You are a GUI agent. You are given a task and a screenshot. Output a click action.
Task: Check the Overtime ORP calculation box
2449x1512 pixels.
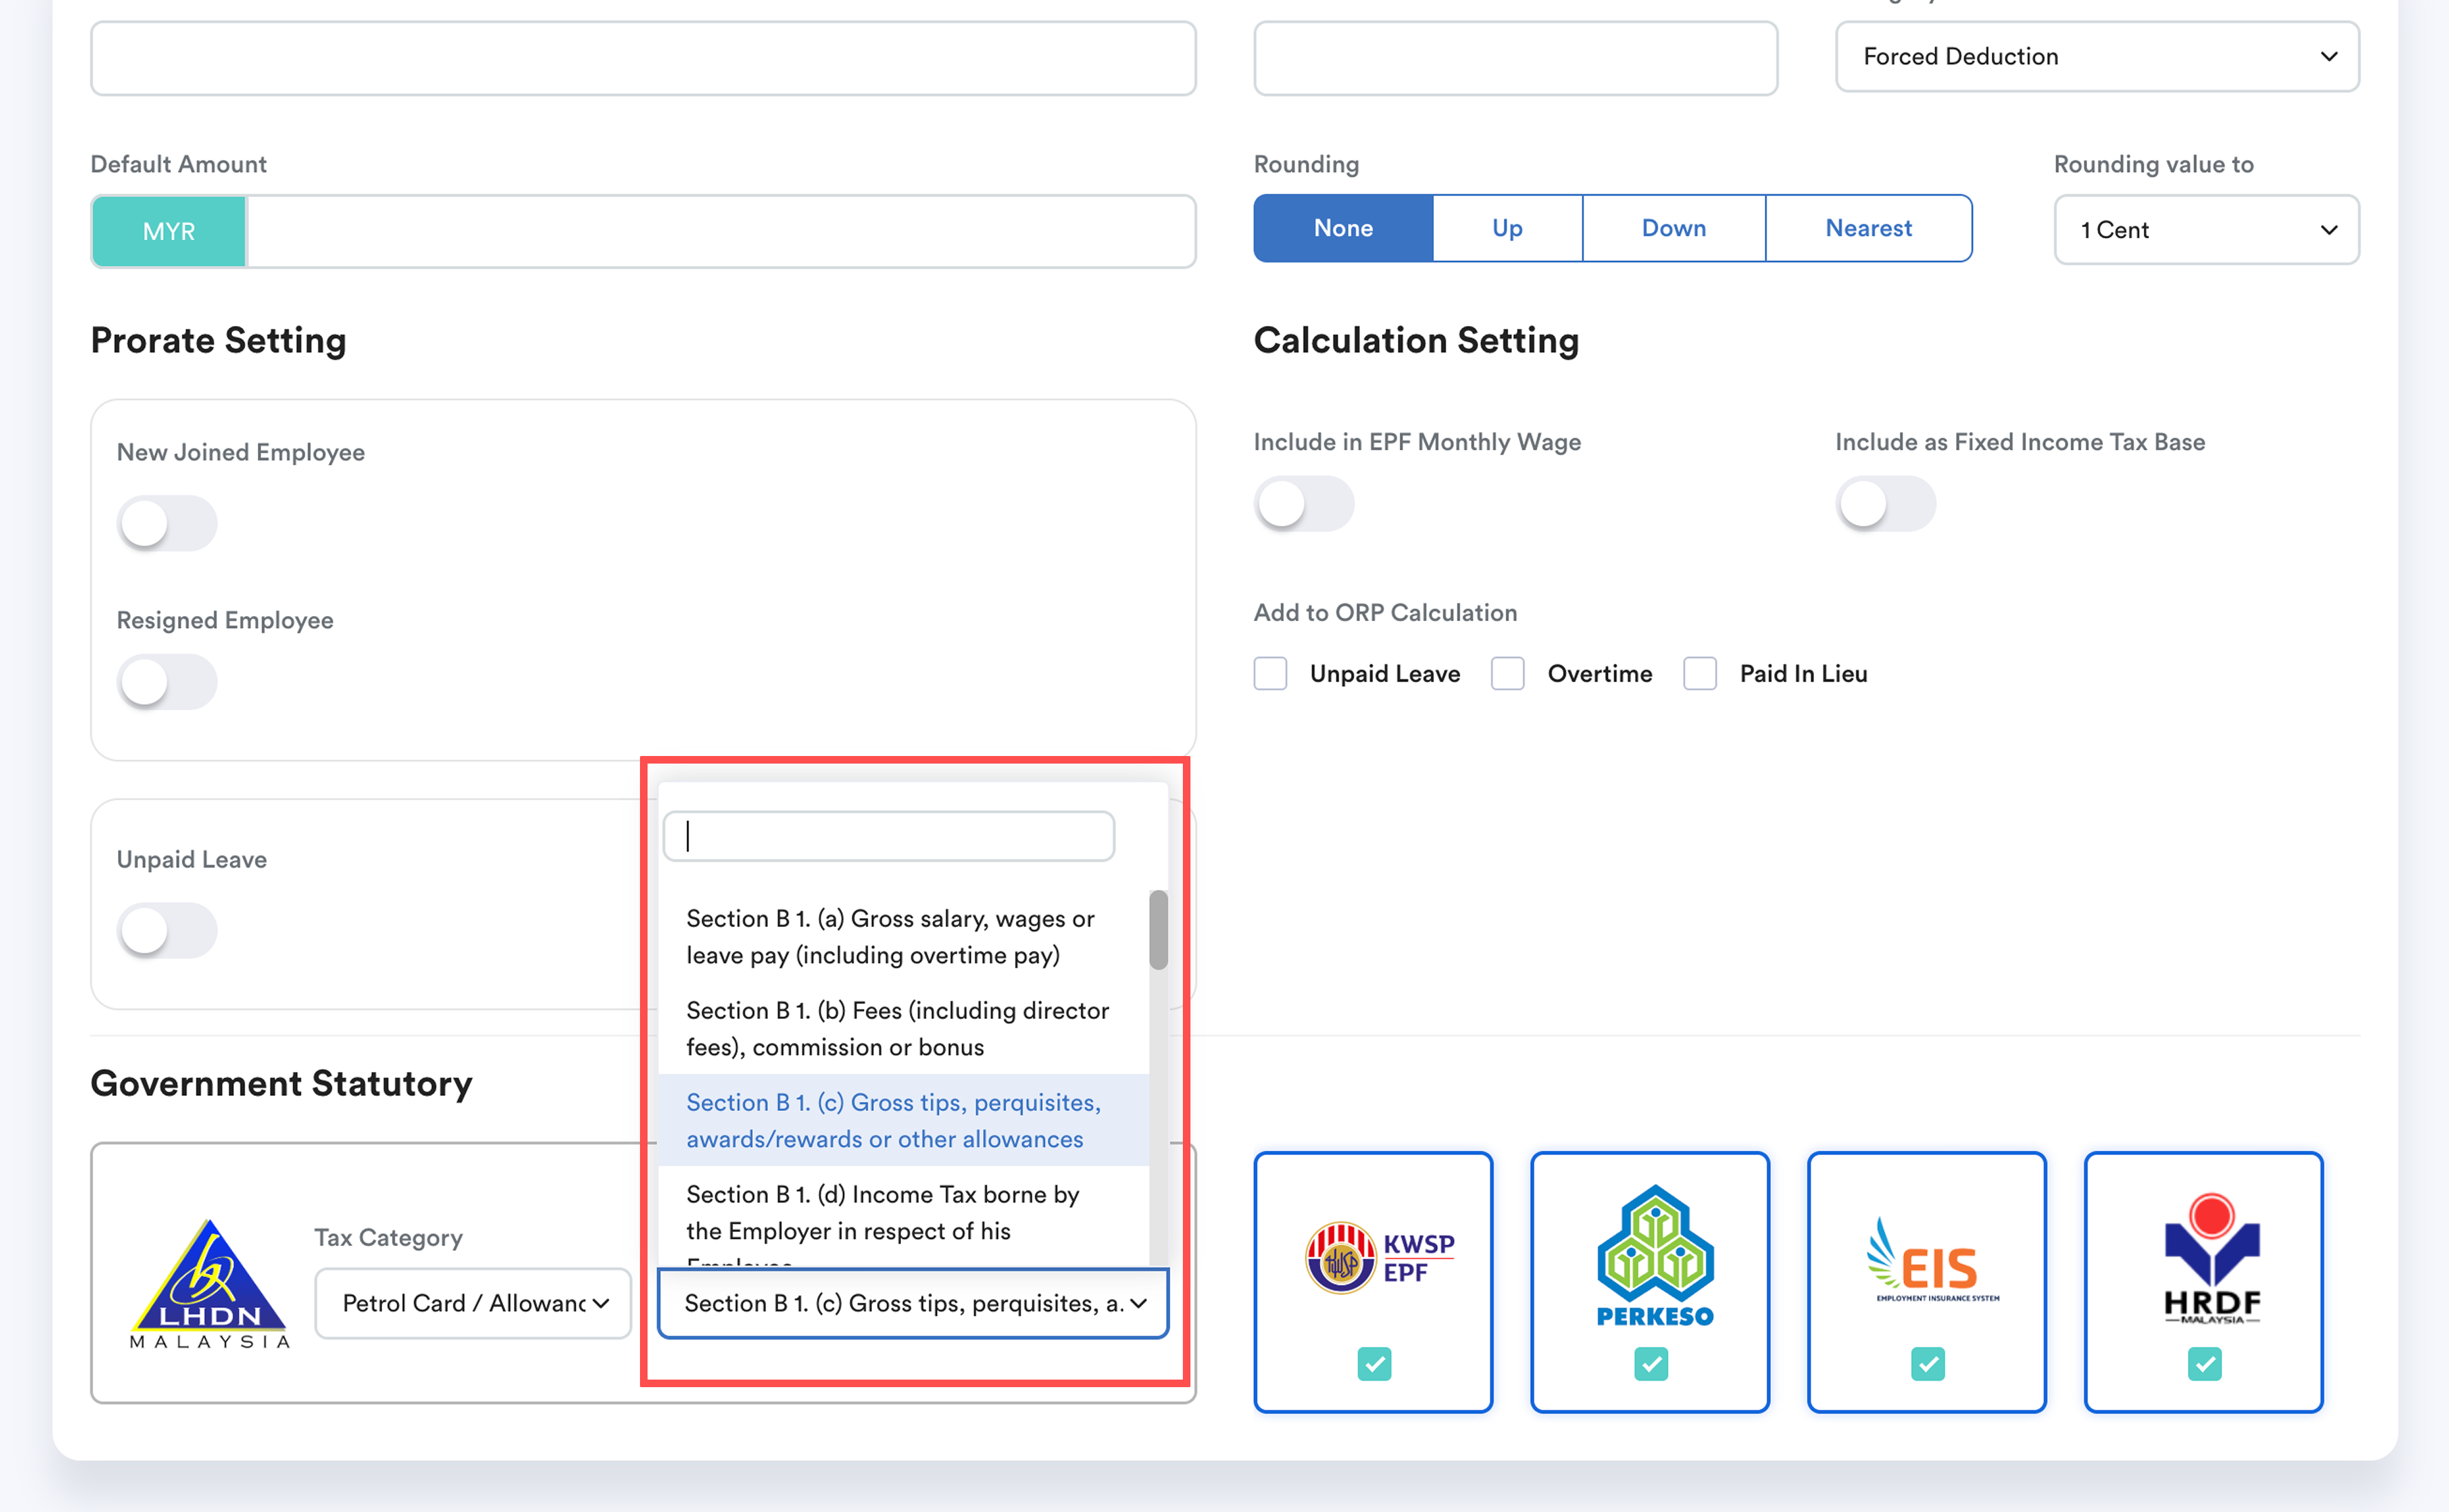1507,673
